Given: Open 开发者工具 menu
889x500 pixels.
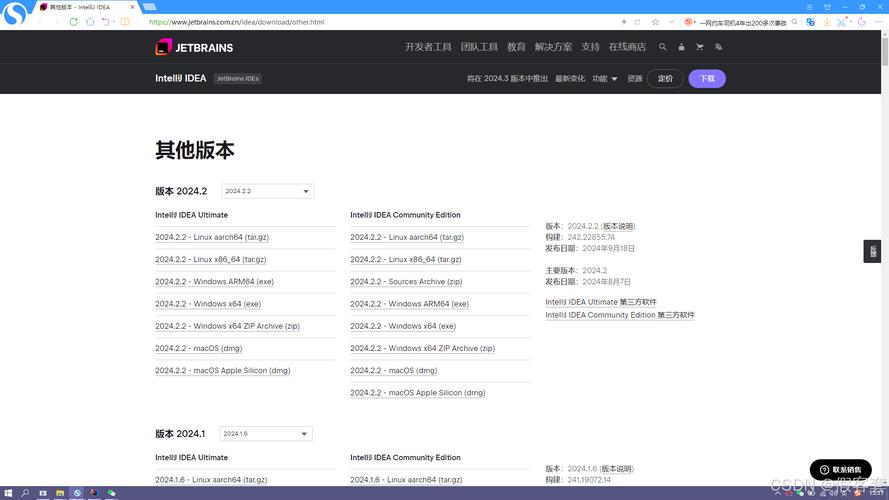Looking at the screenshot, I should pyautogui.click(x=428, y=47).
